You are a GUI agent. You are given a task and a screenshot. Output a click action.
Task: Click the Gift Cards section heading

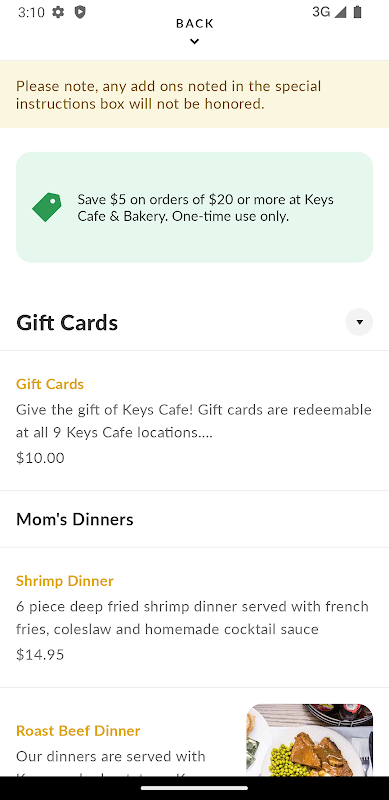coord(67,323)
